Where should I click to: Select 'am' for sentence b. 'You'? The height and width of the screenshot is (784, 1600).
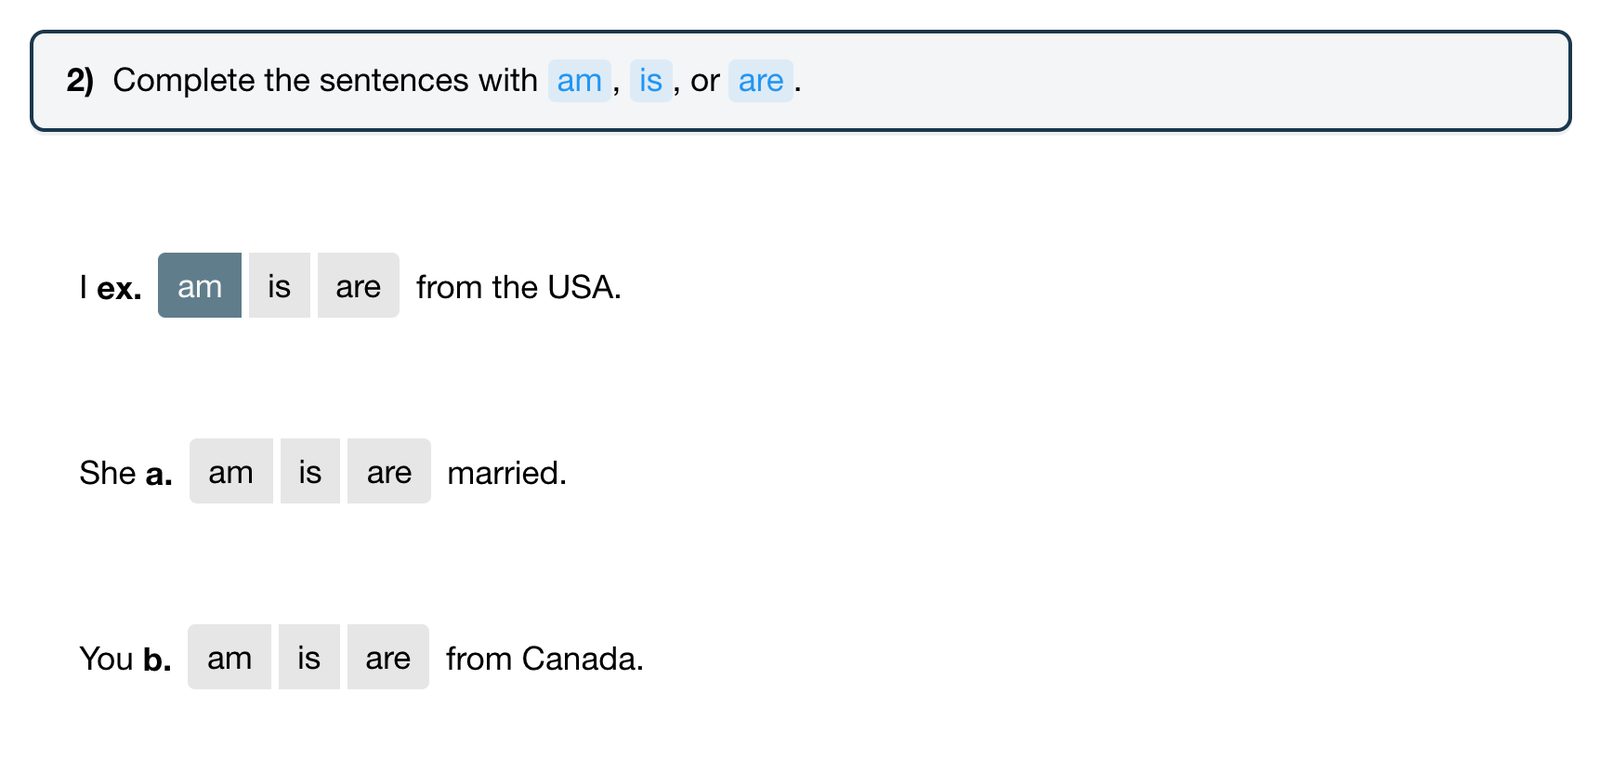pos(229,657)
